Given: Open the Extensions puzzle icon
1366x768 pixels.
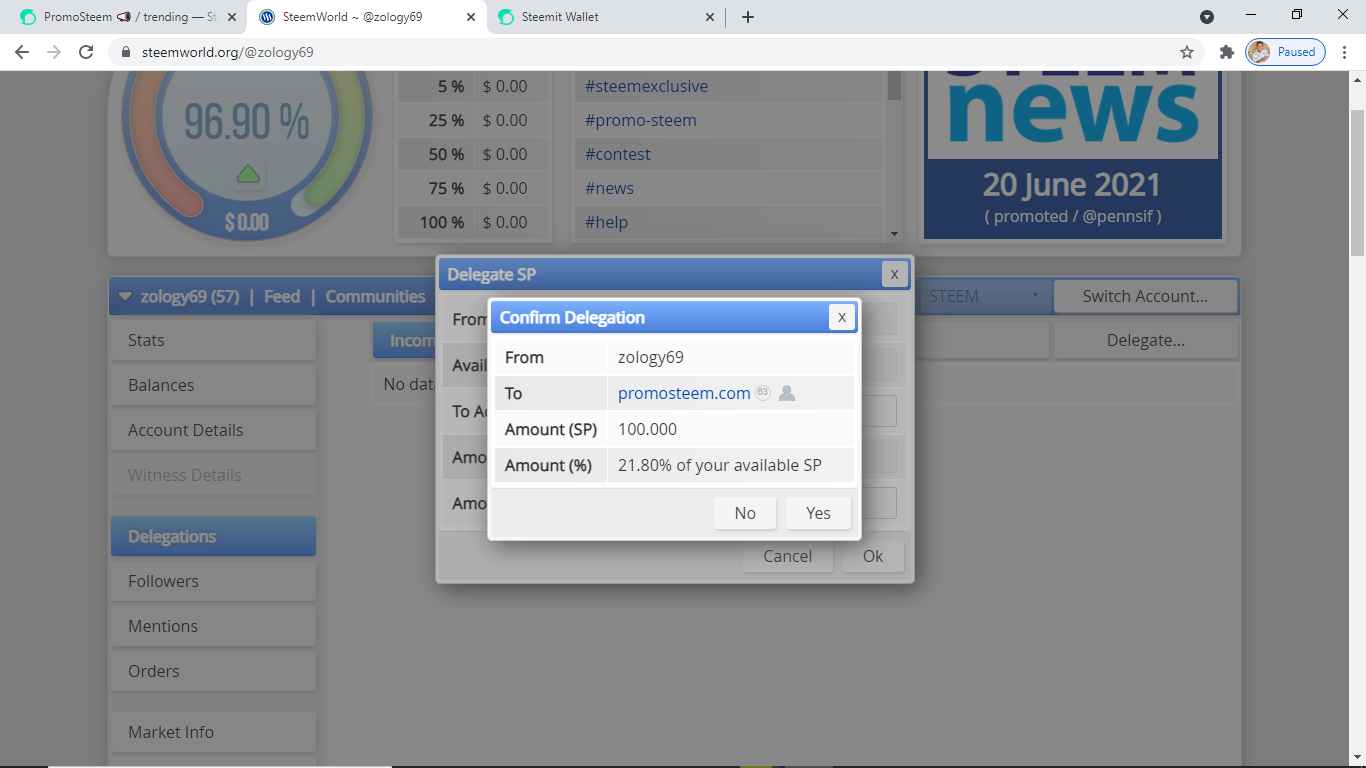Looking at the screenshot, I should [x=1226, y=52].
